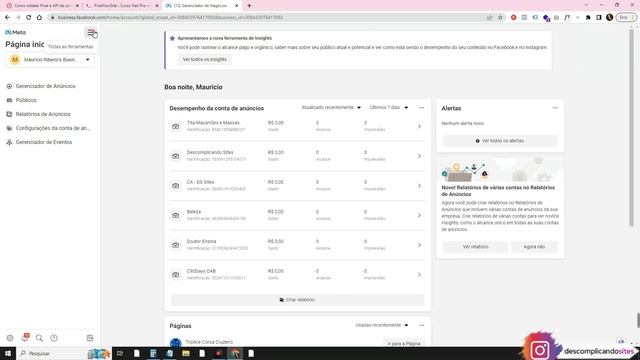Open the notifications icon with red badge
Viewport: 640px width, 360px height.
25,338
